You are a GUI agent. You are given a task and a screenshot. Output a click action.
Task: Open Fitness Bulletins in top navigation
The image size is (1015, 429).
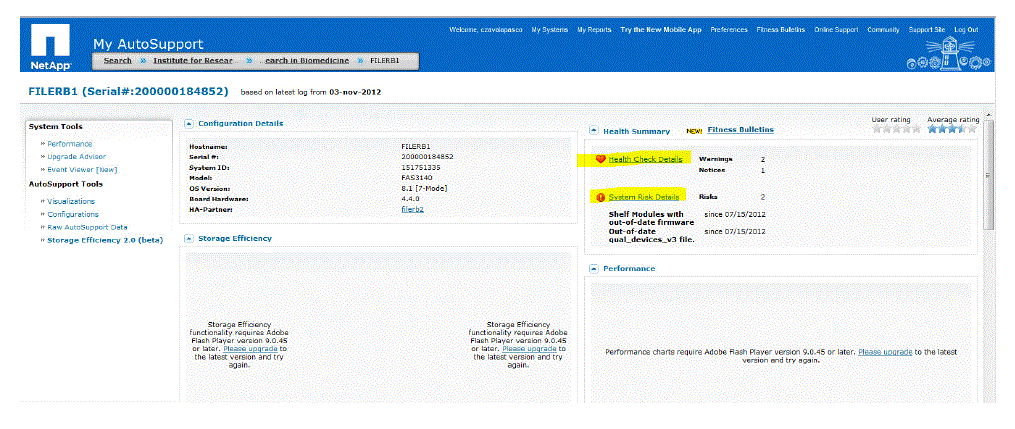pos(781,30)
